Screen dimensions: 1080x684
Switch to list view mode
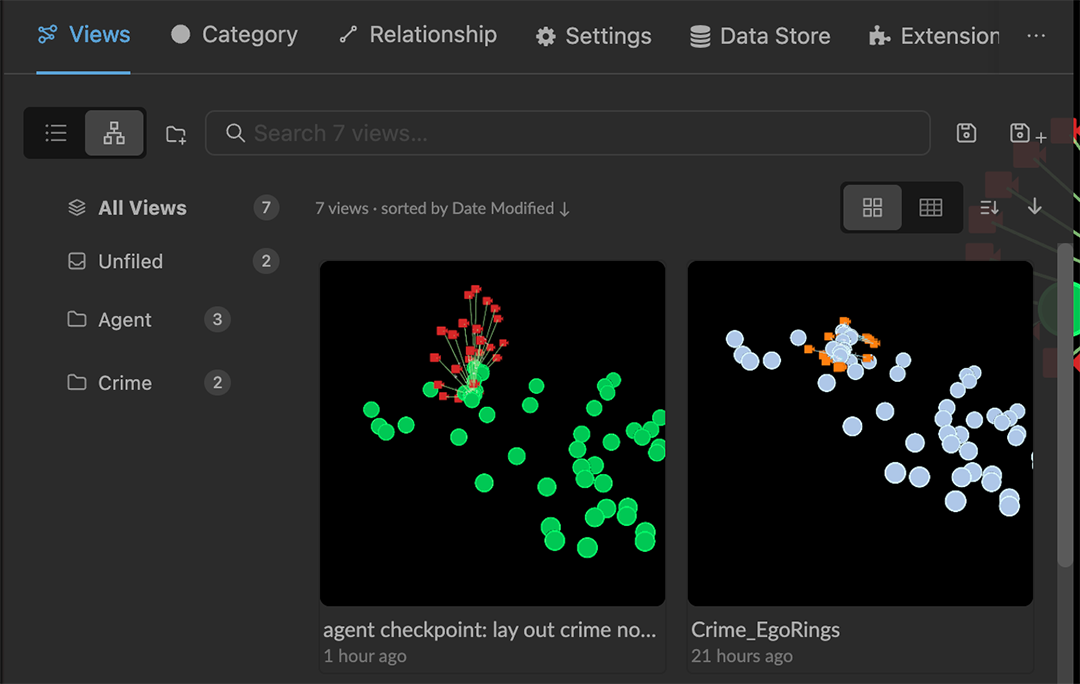[x=56, y=133]
